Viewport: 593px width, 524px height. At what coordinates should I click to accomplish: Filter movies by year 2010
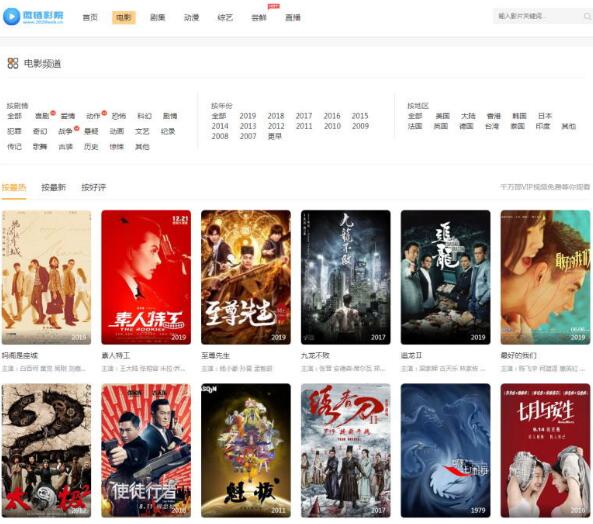332,126
